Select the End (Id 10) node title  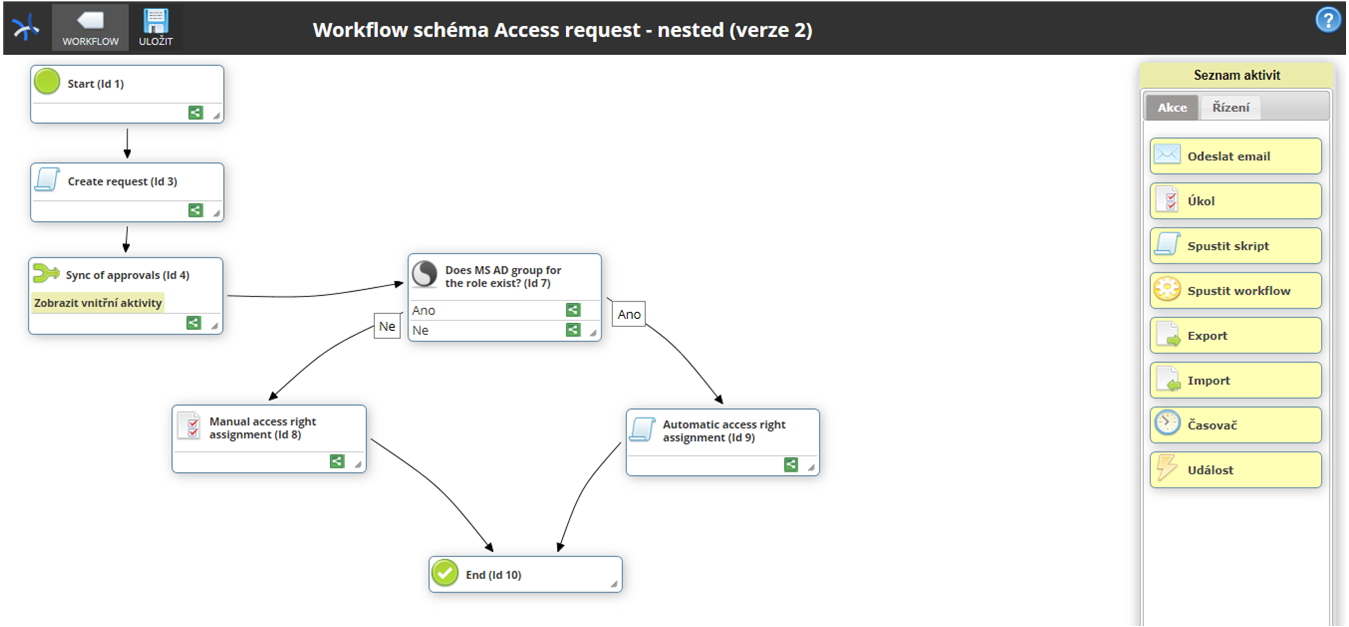pyautogui.click(x=494, y=575)
